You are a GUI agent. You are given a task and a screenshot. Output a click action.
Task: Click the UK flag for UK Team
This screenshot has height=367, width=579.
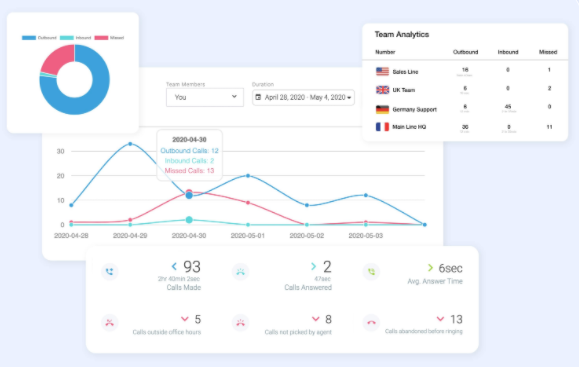382,90
